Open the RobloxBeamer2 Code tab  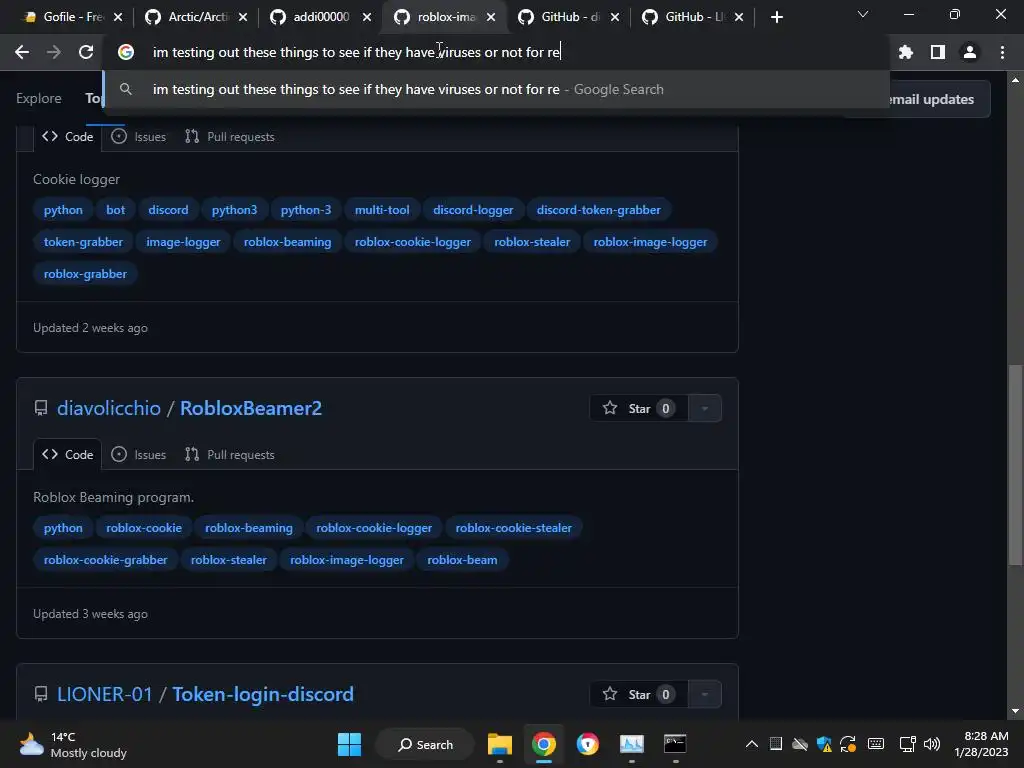pyautogui.click(x=67, y=455)
